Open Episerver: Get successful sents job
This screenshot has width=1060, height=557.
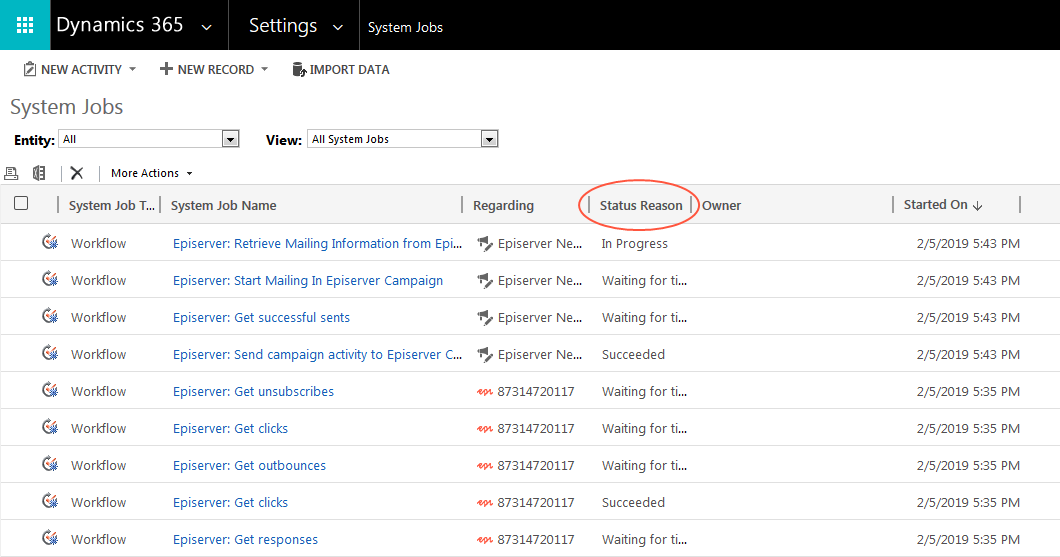[261, 318]
